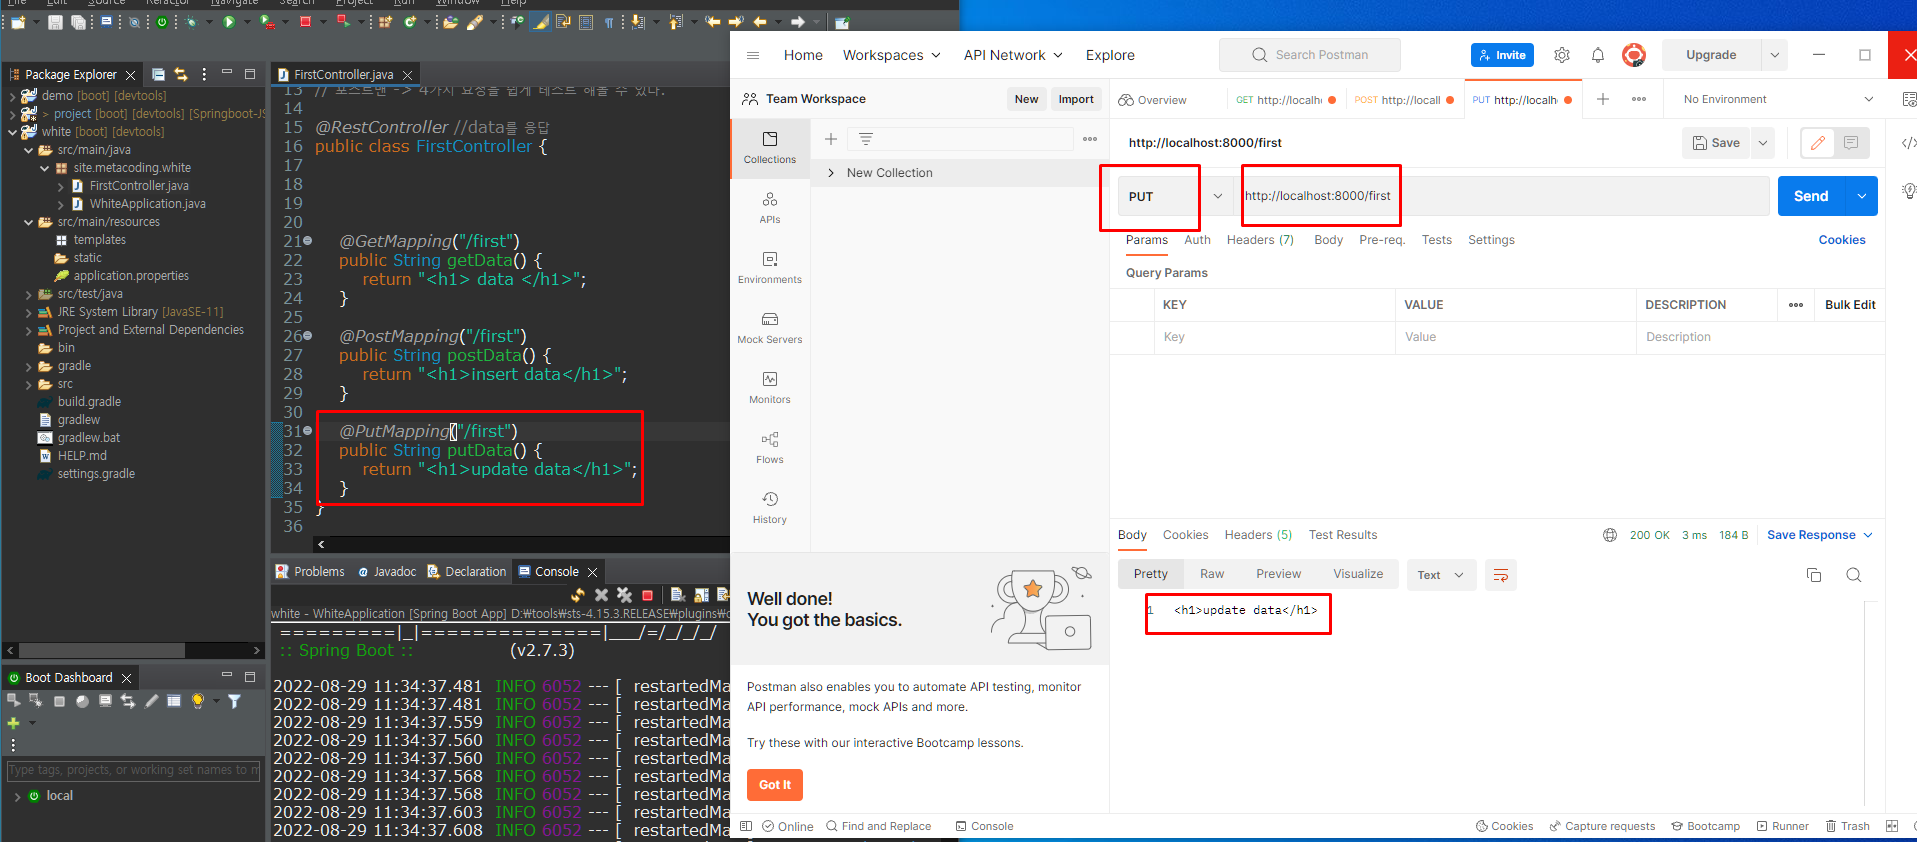The width and height of the screenshot is (1917, 842).
Task: Toggle Link with Editor in Package Explorer
Action: point(181,74)
